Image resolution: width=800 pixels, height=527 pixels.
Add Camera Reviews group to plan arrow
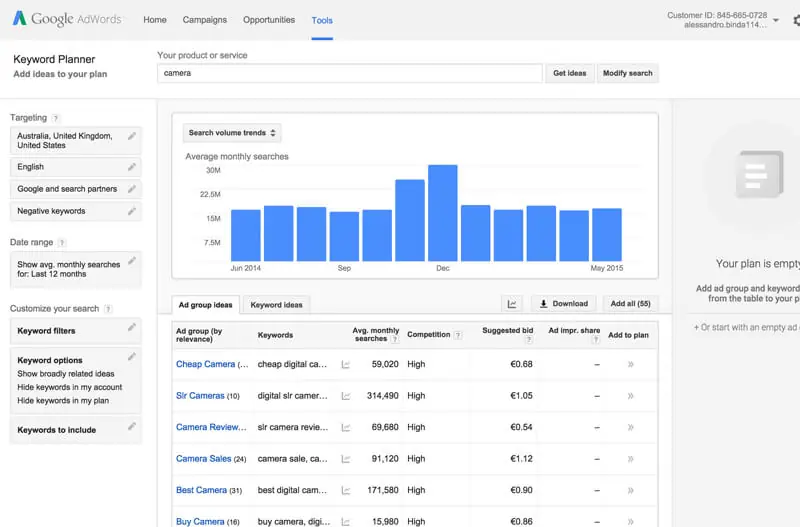click(631, 428)
